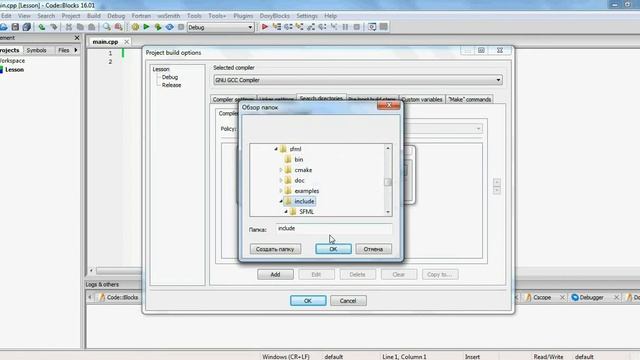Open the Selected compiler GNU GCC dropdown

point(358,80)
